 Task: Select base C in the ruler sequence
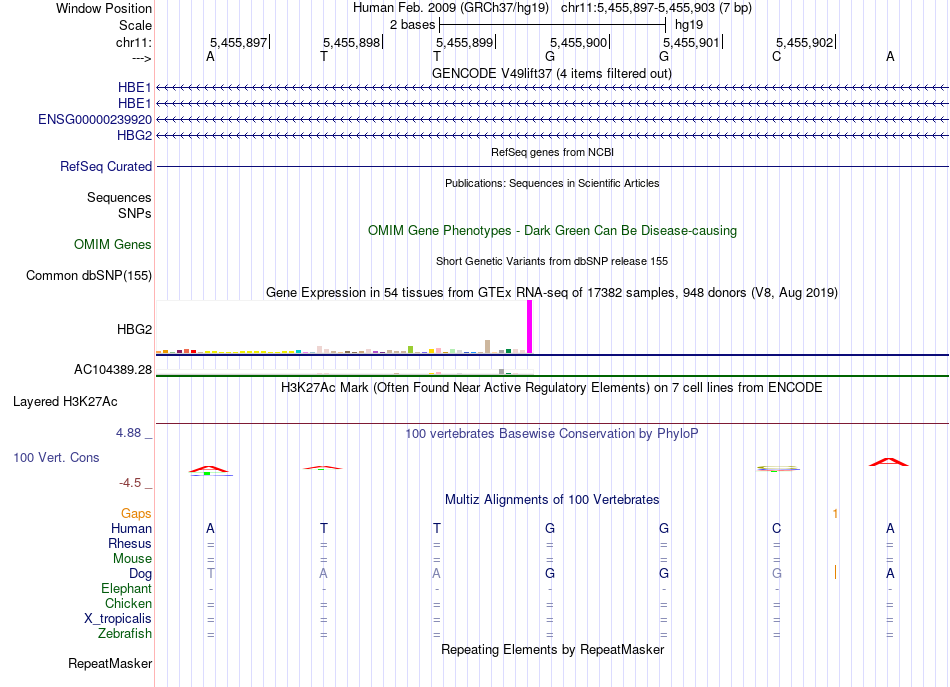(776, 56)
